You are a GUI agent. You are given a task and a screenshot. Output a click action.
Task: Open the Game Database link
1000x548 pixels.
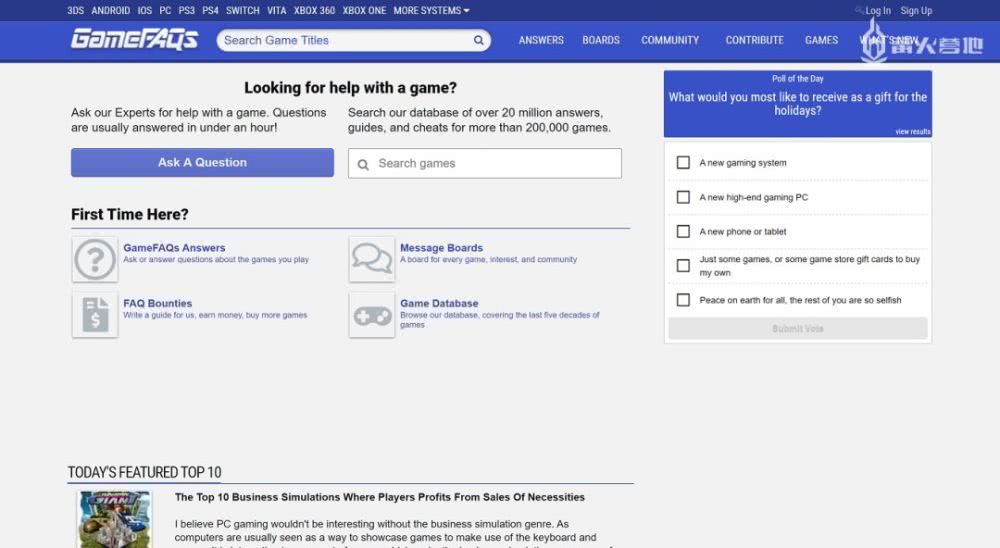click(x=439, y=303)
